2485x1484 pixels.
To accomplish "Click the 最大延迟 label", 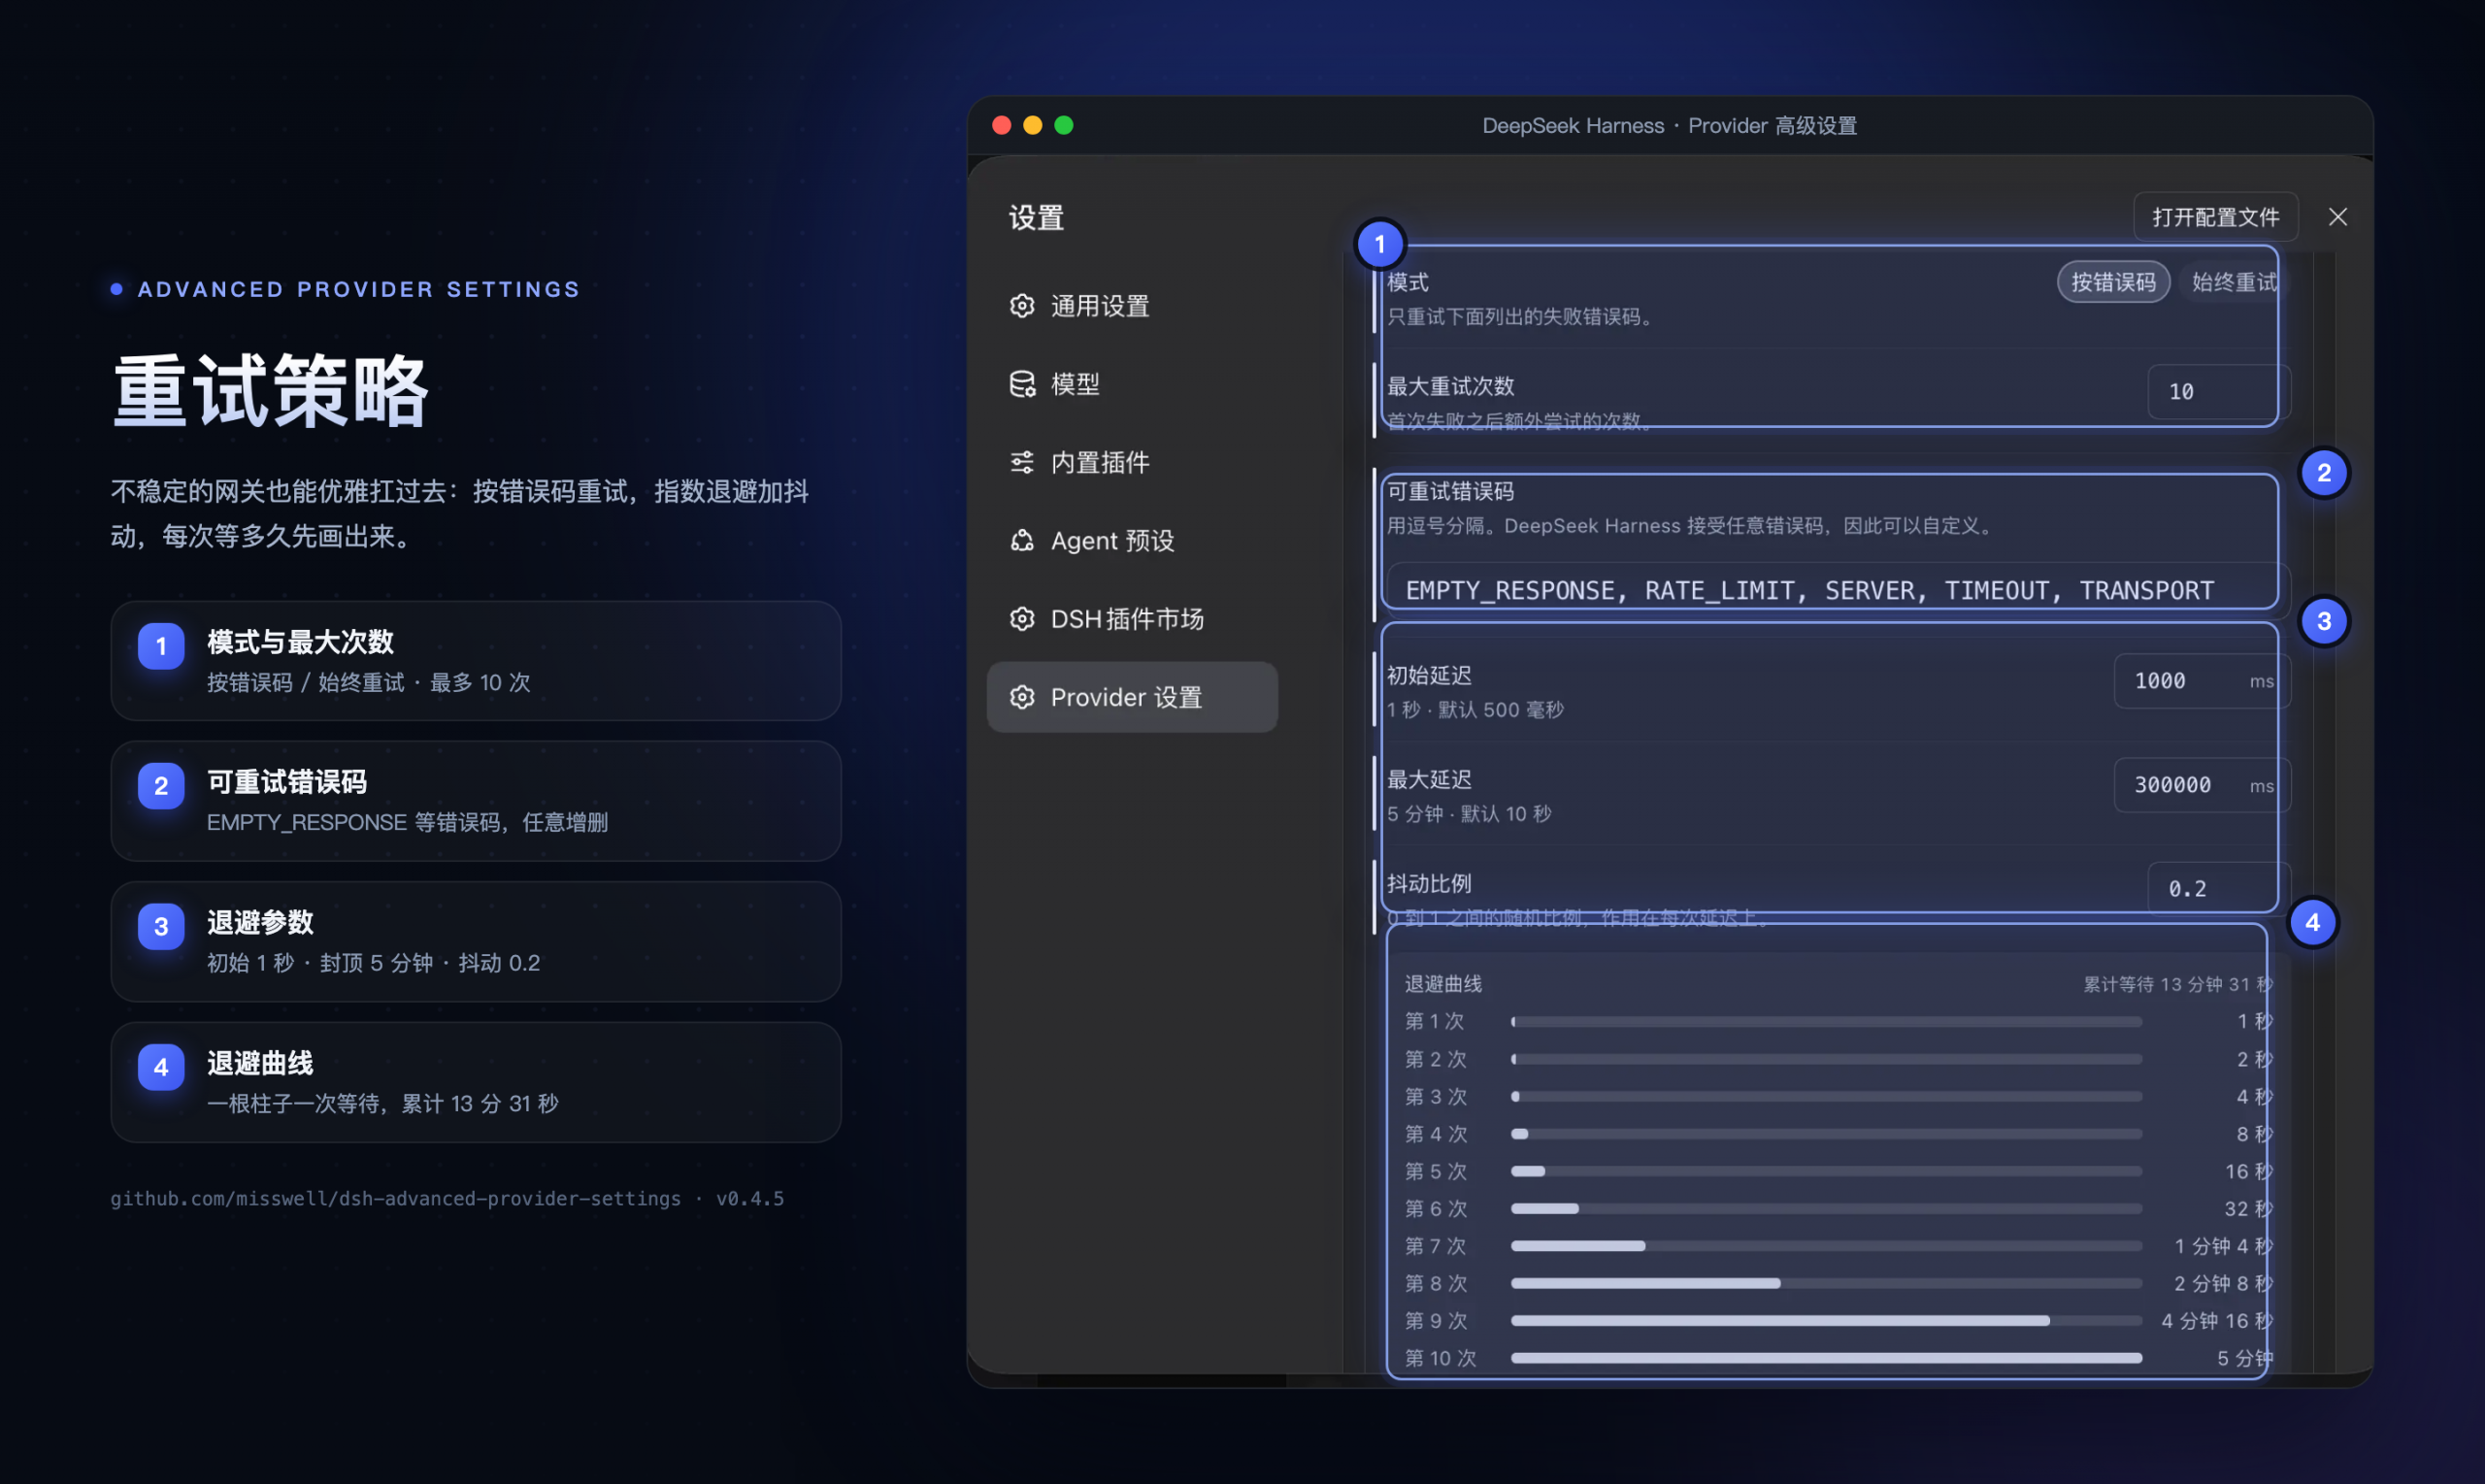I will click(1429, 780).
